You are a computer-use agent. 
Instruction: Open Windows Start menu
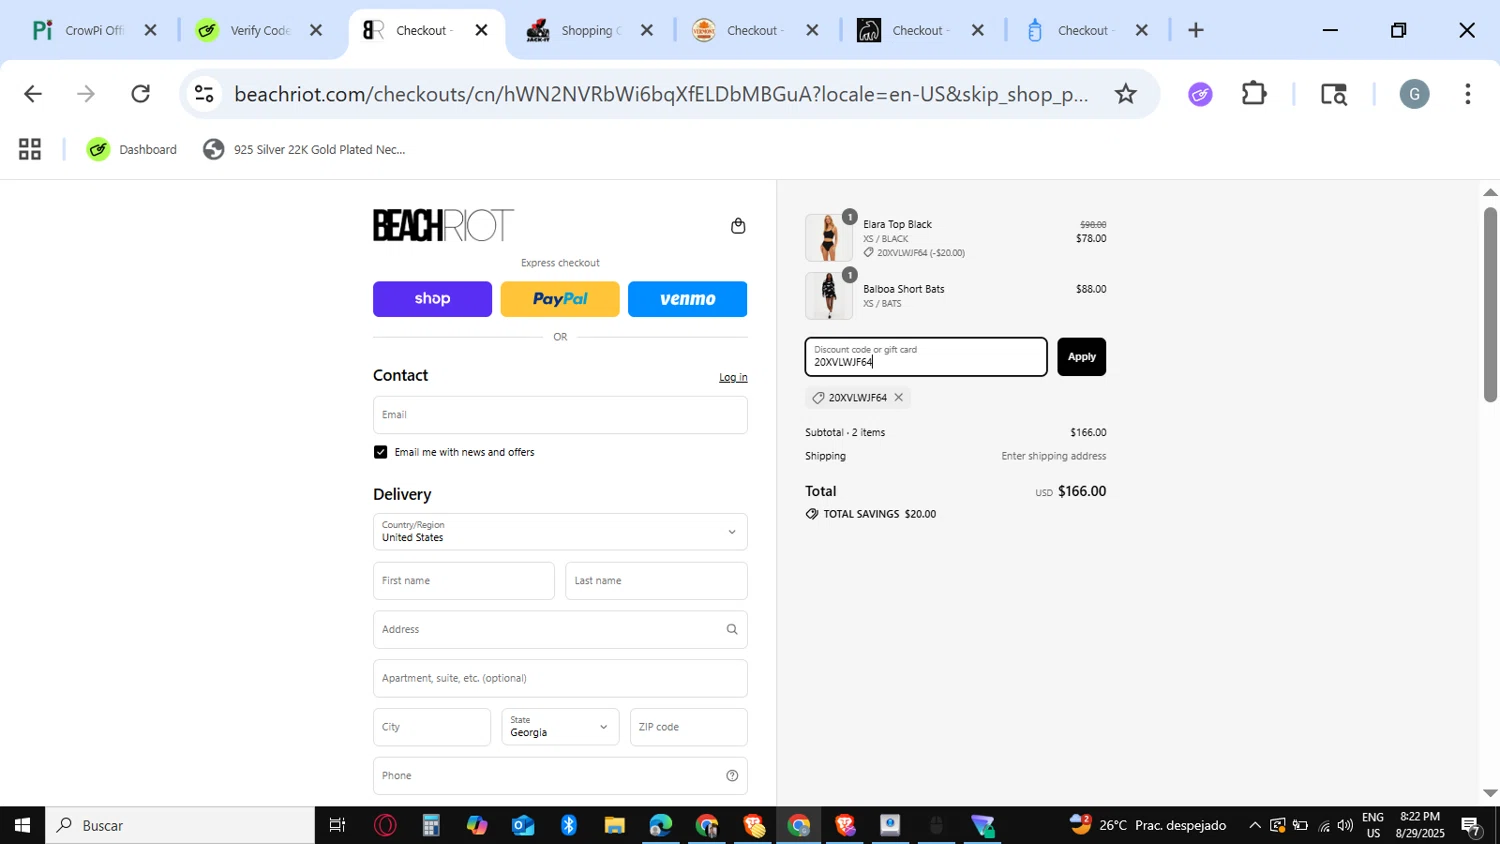21,825
